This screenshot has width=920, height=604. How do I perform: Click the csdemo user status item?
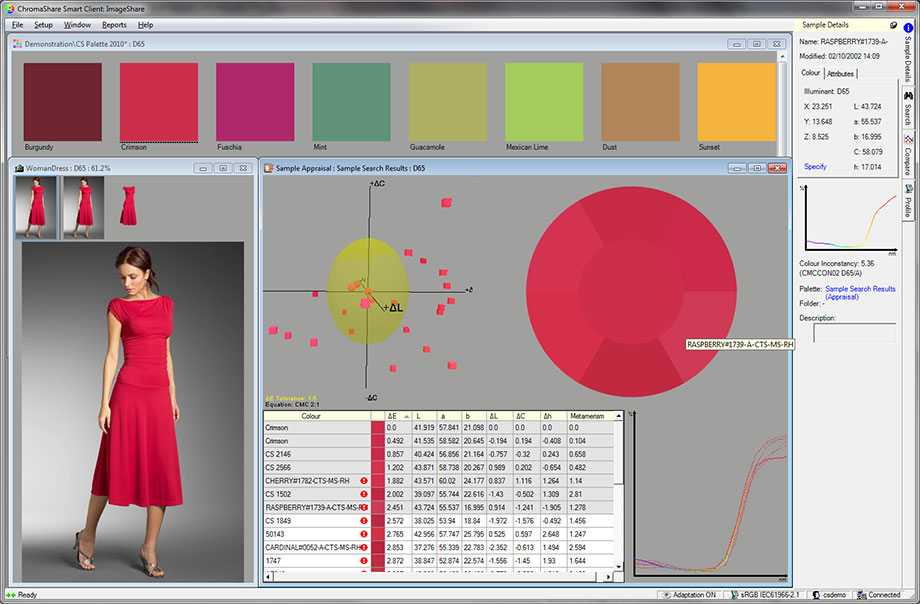828,595
